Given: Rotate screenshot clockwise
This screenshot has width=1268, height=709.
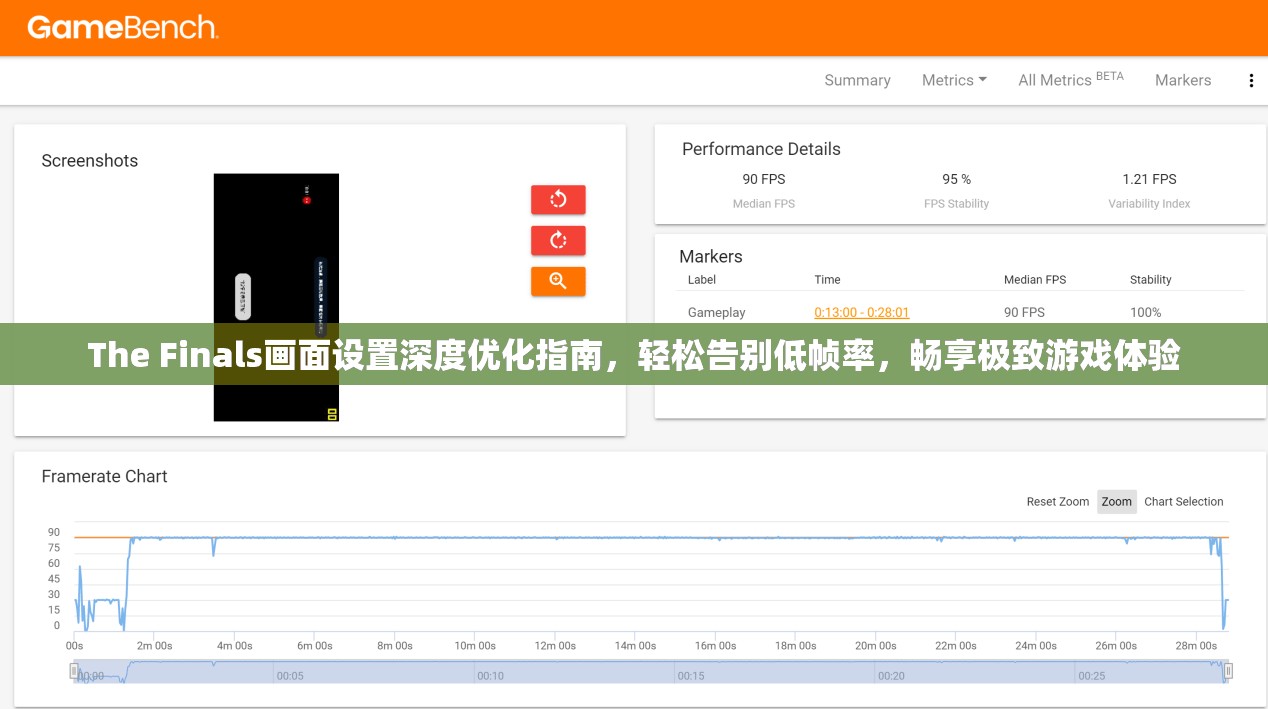Looking at the screenshot, I should click(558, 241).
